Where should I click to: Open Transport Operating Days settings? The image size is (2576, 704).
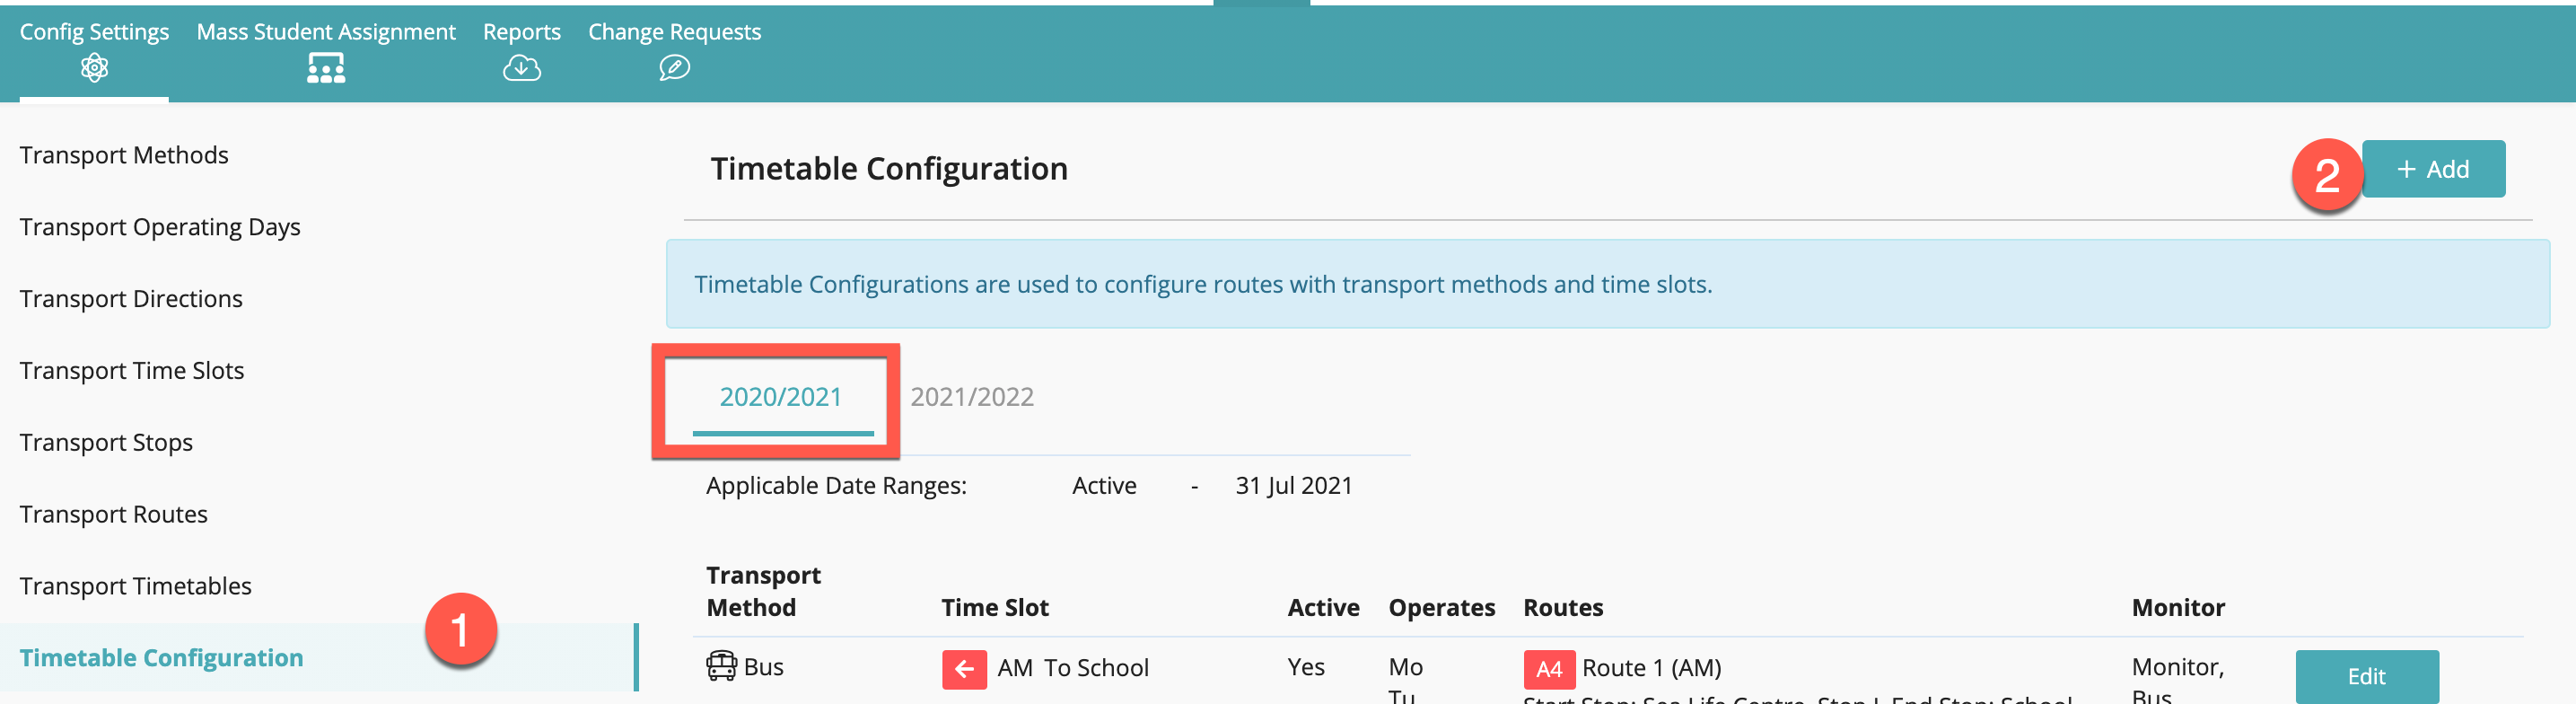[160, 227]
